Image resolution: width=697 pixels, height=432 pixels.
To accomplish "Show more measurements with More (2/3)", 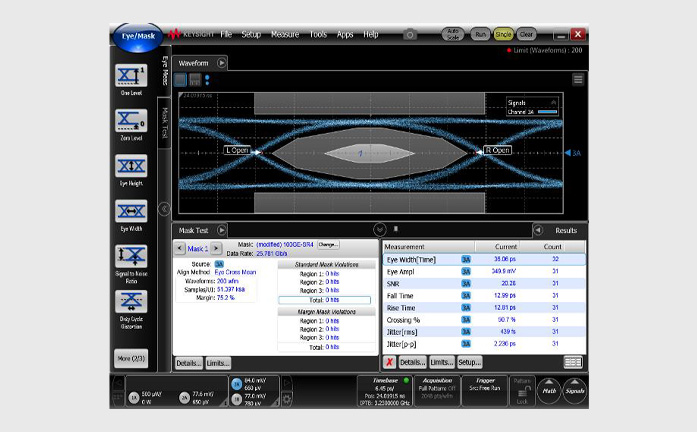I will coord(131,359).
